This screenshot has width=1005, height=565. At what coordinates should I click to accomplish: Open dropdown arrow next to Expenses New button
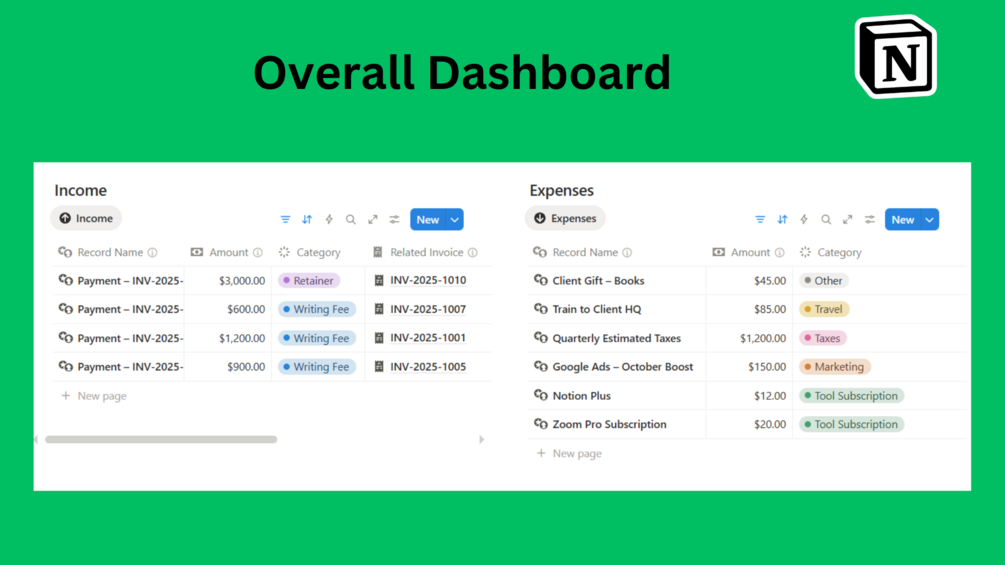(929, 220)
